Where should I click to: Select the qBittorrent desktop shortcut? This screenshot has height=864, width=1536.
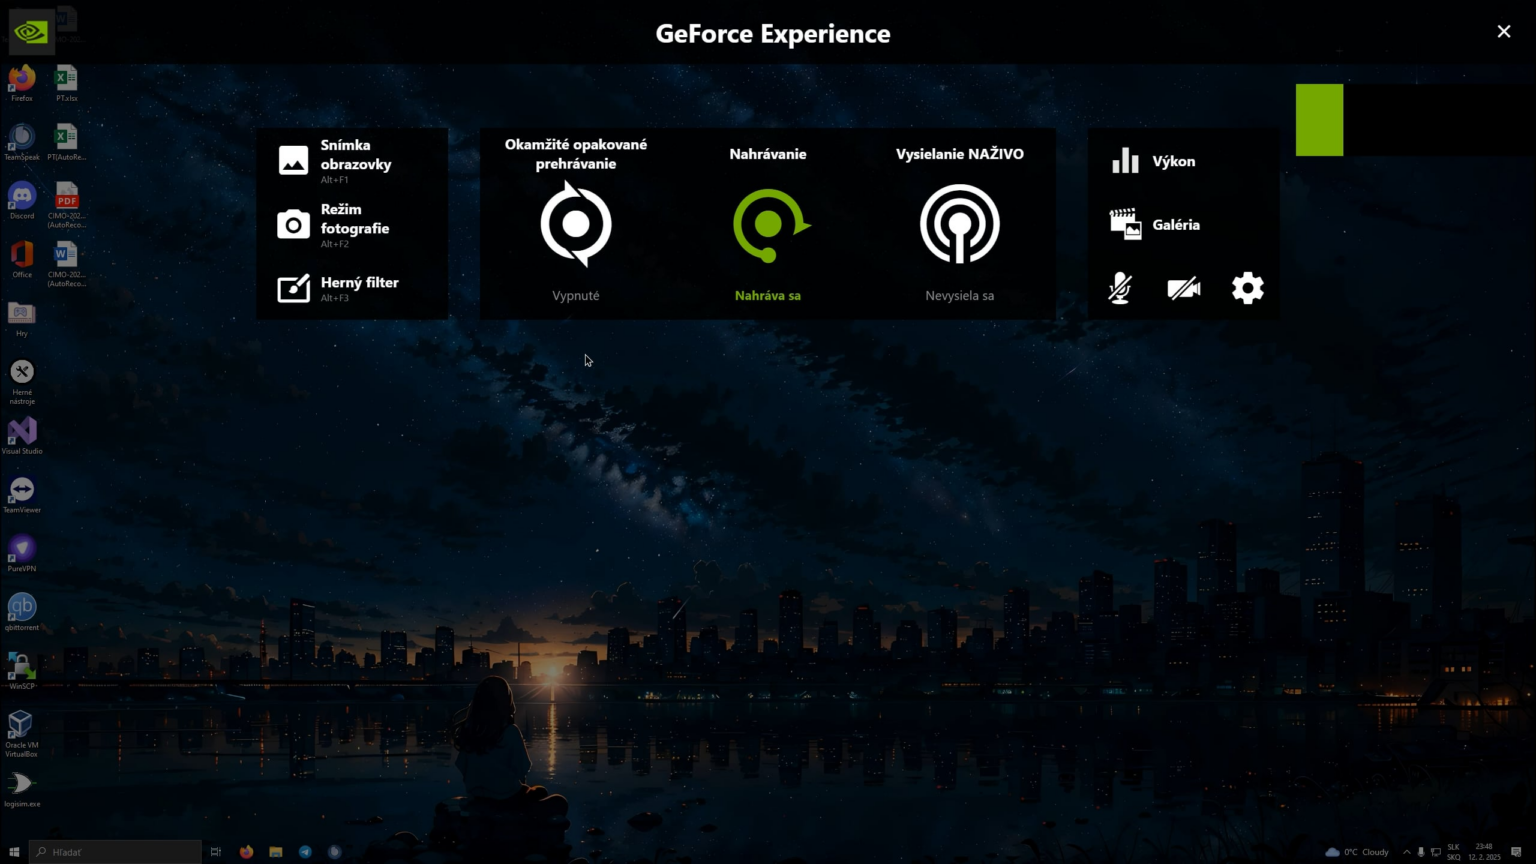[x=22, y=613]
